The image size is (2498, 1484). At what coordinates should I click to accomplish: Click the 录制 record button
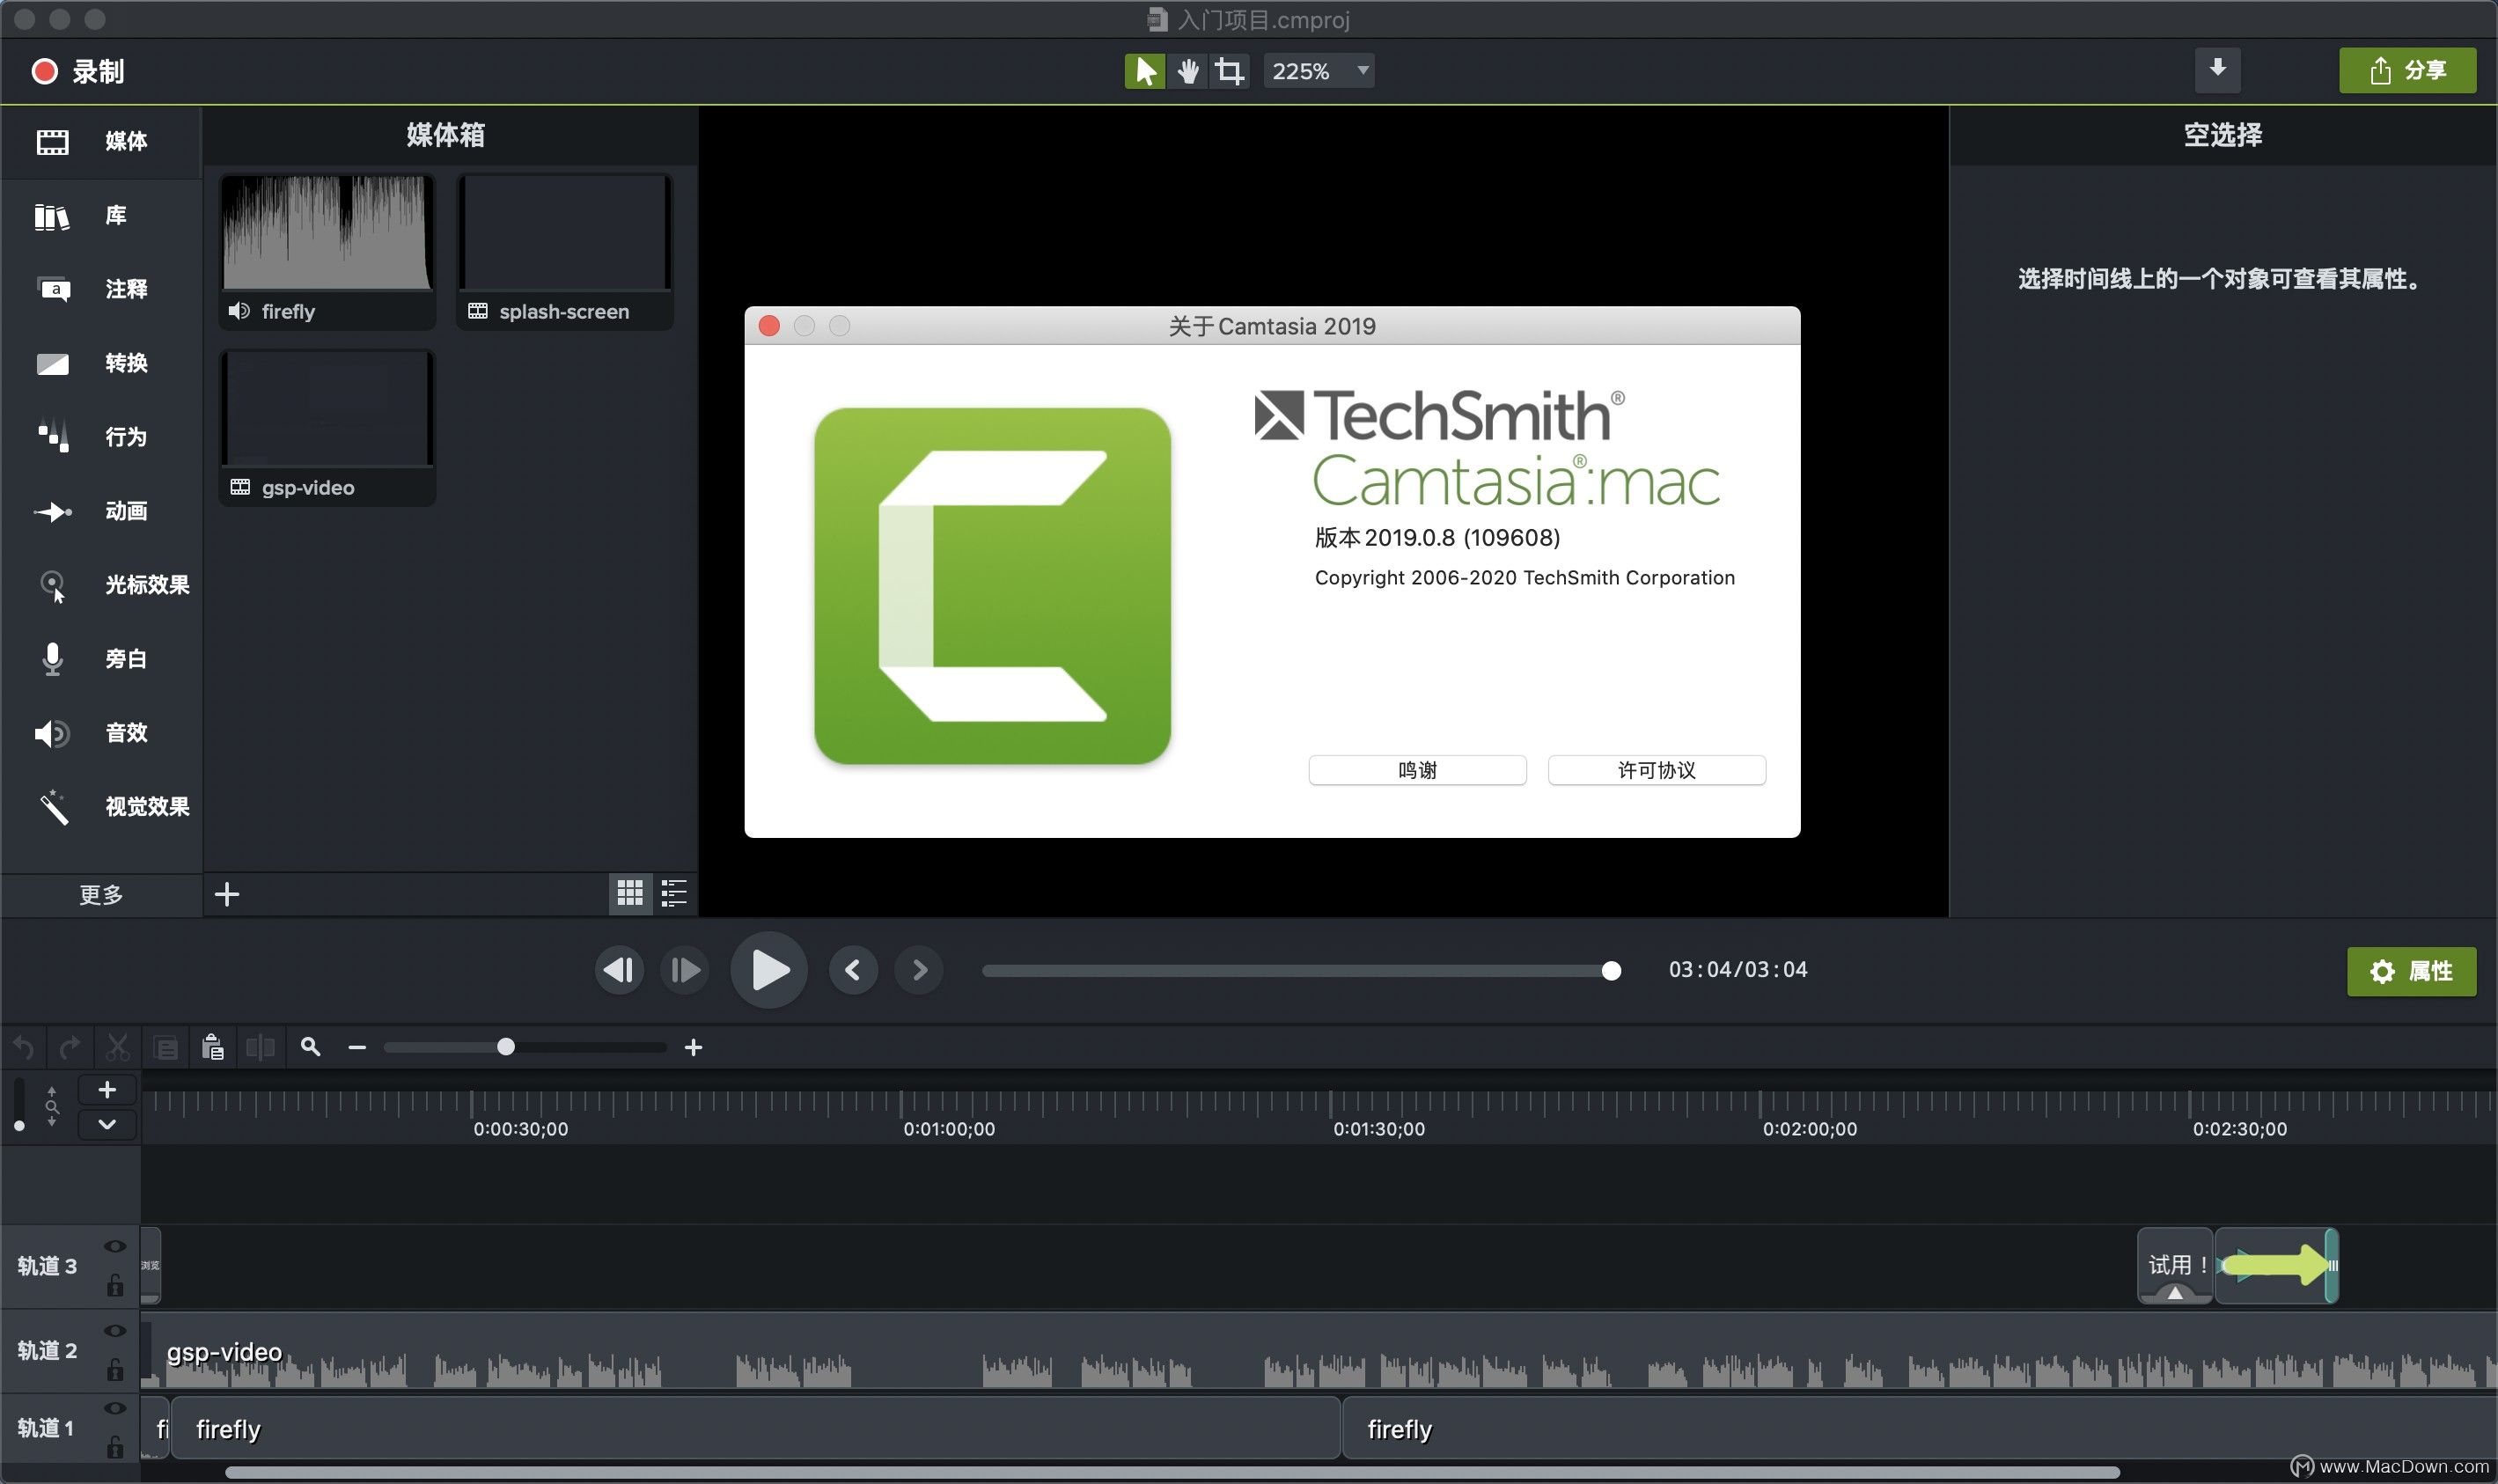point(78,71)
